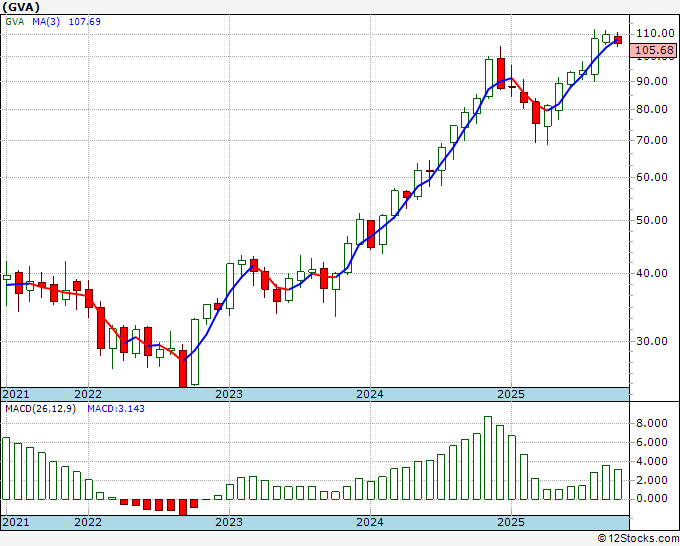Click the MA(3) indicator label
680x546 pixels.
(x=46, y=21)
